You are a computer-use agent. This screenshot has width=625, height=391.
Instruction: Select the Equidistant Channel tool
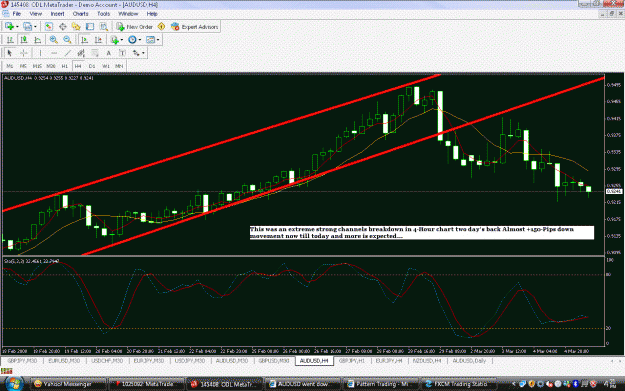[81, 53]
